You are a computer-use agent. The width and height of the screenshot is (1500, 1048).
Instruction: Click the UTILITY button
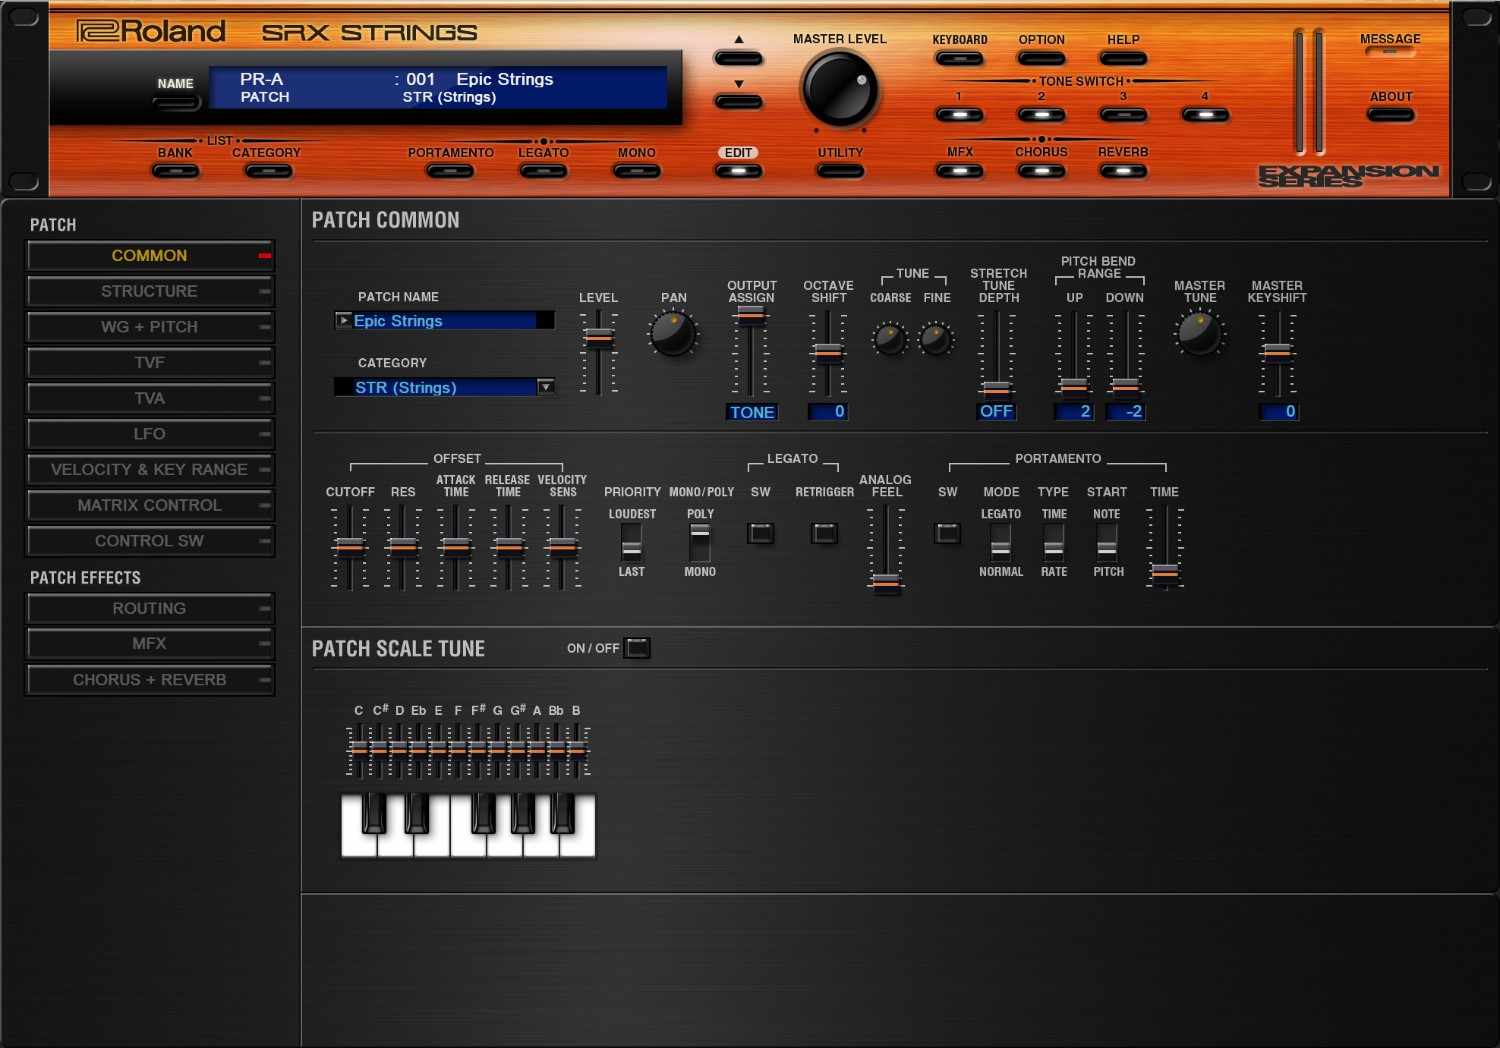(839, 170)
